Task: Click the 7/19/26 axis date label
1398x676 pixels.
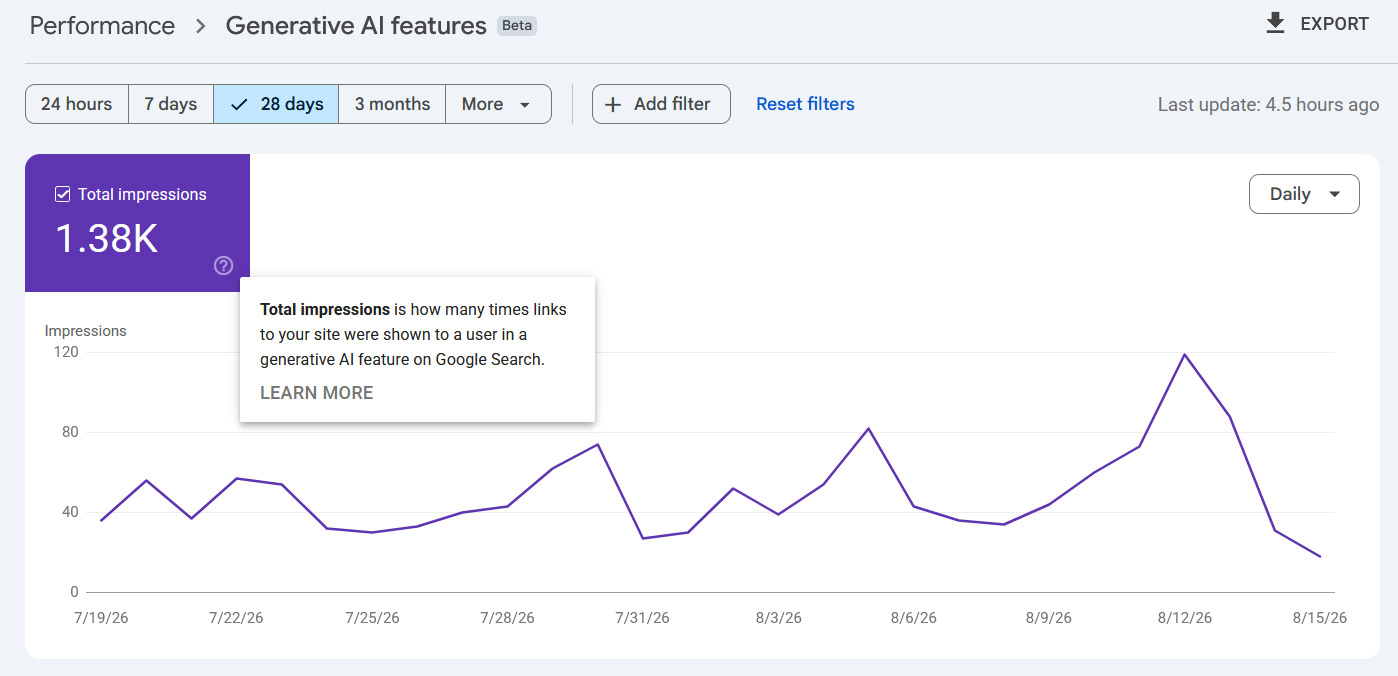Action: coord(101,618)
